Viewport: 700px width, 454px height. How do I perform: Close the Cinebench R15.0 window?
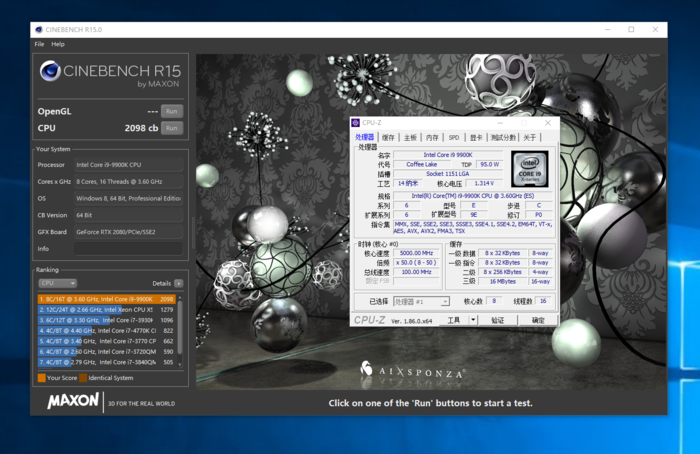[x=655, y=29]
